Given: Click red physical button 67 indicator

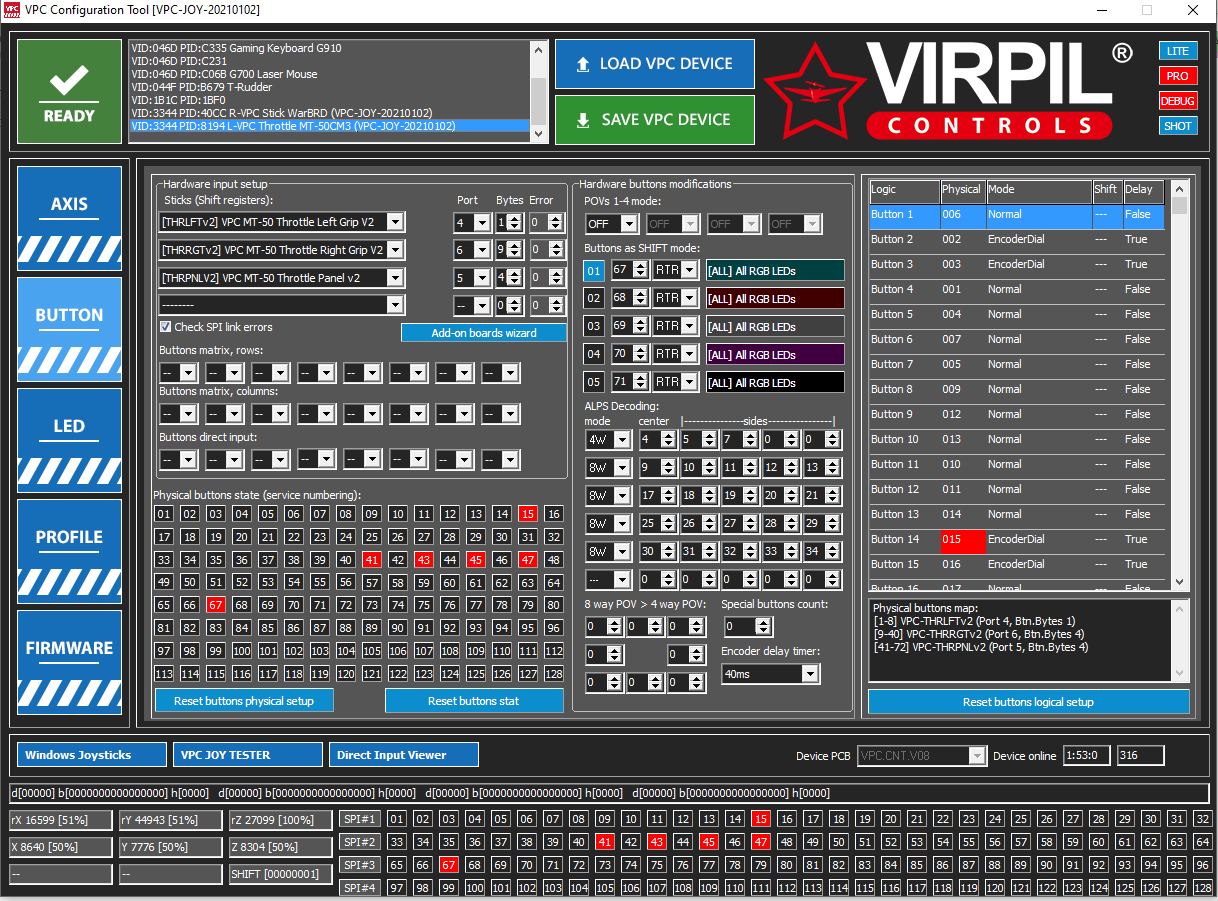Looking at the screenshot, I should tap(216, 606).
